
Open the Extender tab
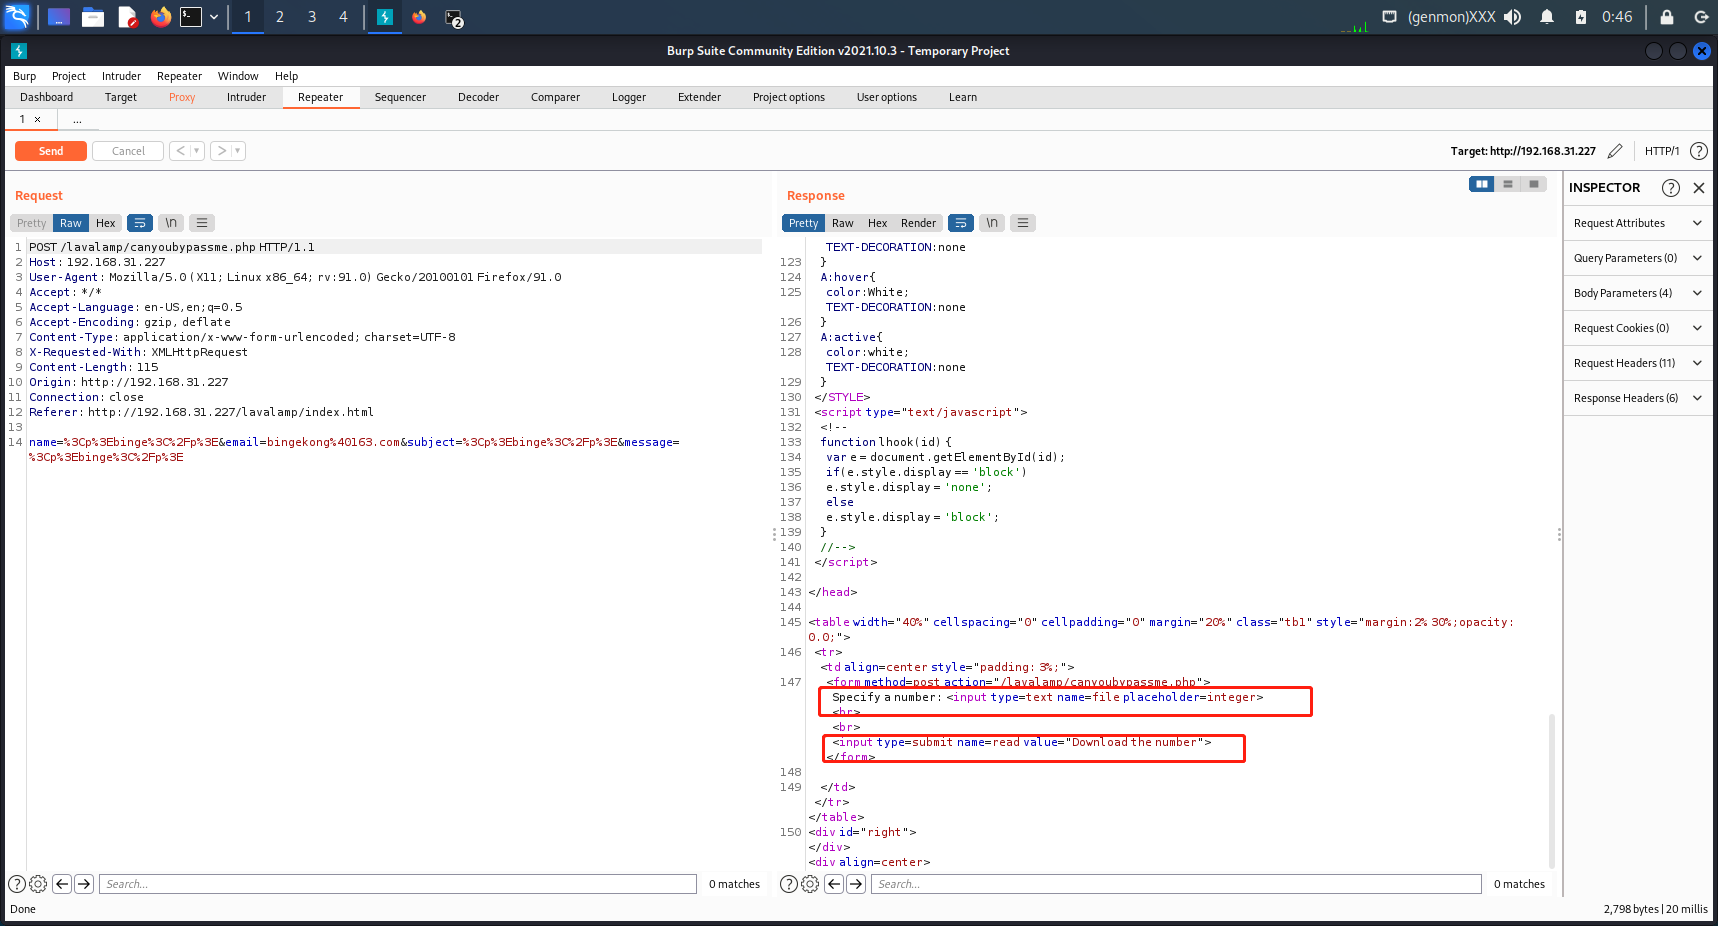coord(699,97)
